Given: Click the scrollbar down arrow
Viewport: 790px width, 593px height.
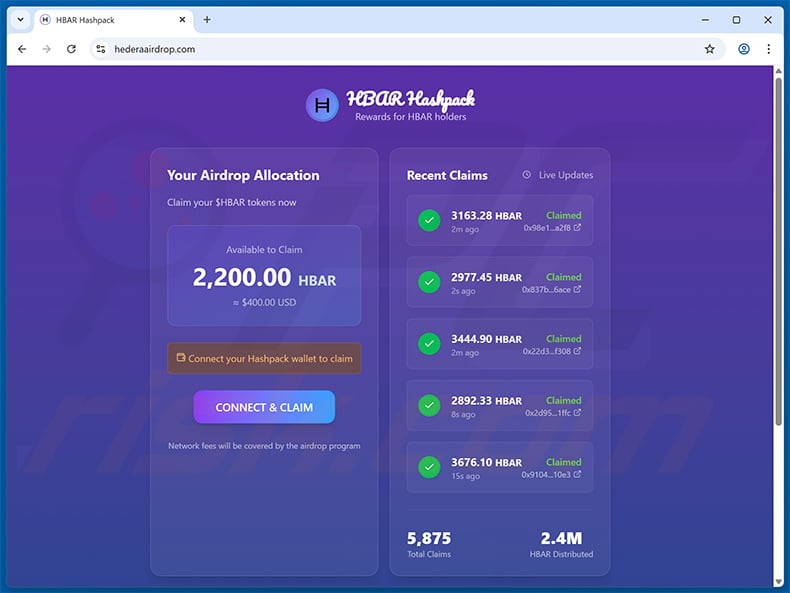Looking at the screenshot, I should tap(778, 582).
